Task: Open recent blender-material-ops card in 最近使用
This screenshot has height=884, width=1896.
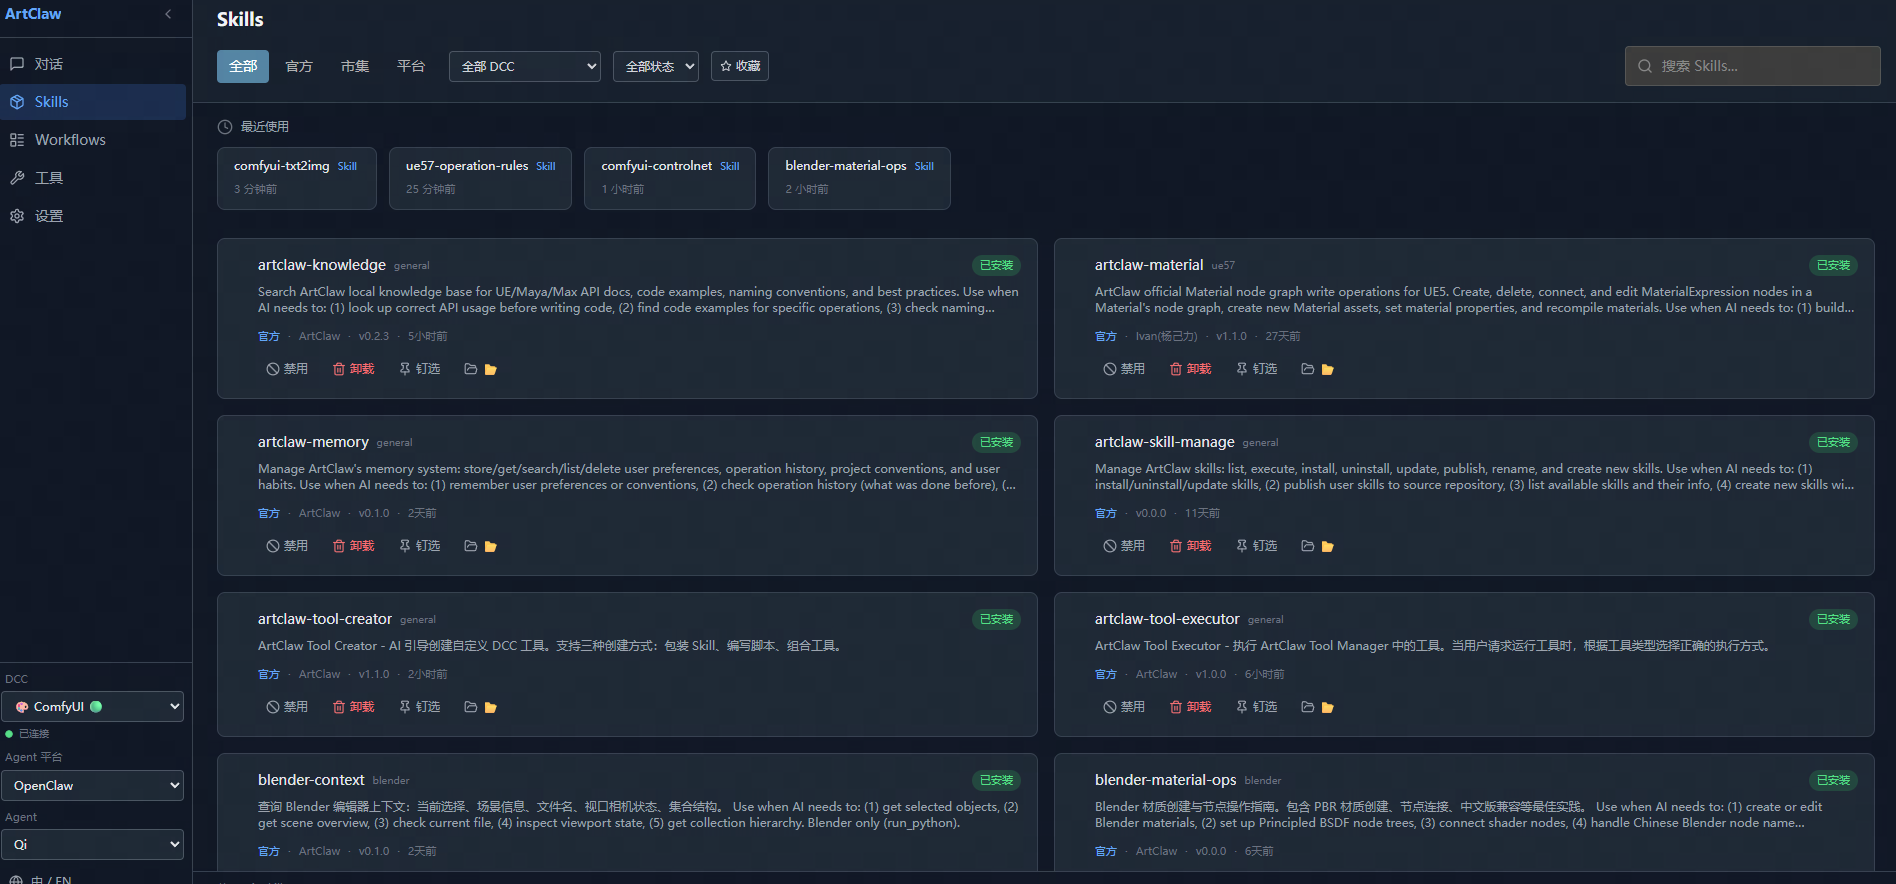Action: [x=859, y=178]
